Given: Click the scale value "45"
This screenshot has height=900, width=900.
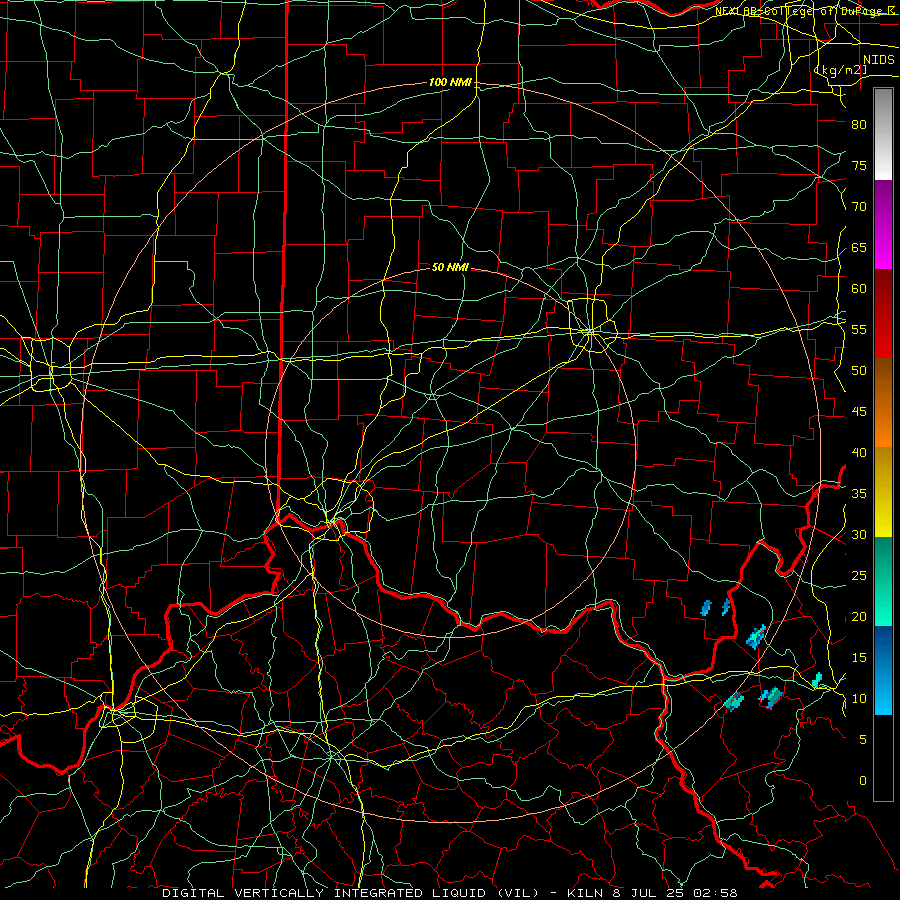Looking at the screenshot, I should coord(859,412).
